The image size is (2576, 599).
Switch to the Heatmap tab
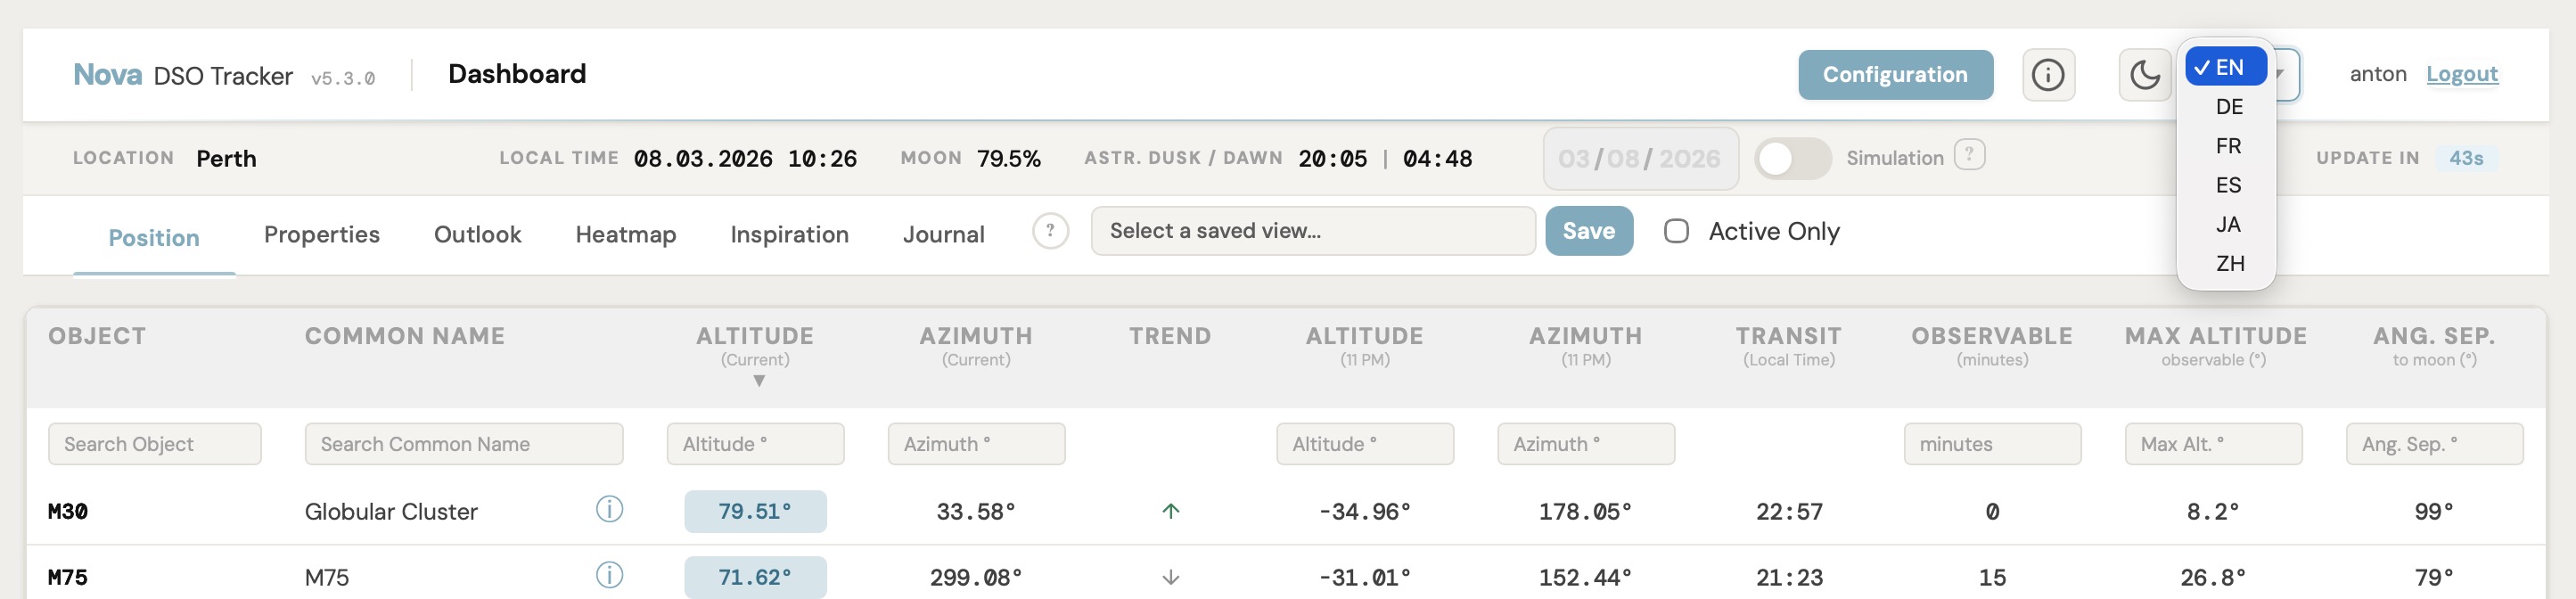626,235
